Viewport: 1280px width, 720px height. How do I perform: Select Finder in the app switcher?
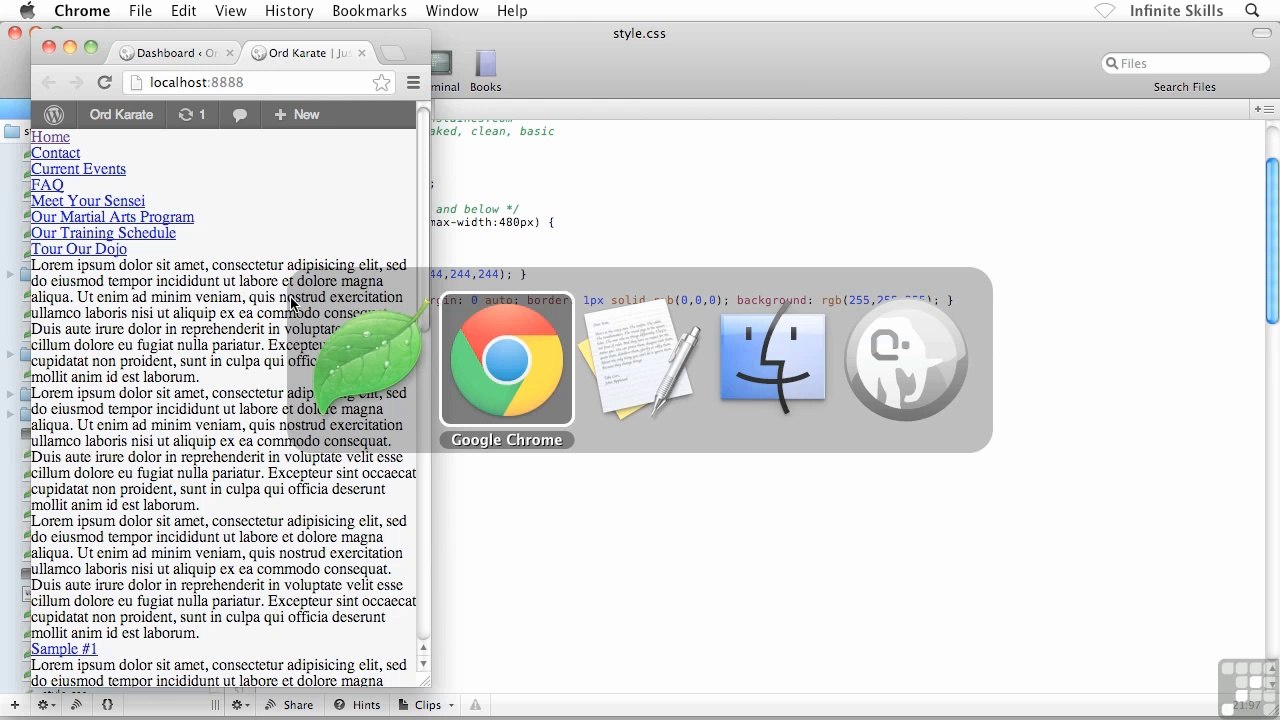773,358
